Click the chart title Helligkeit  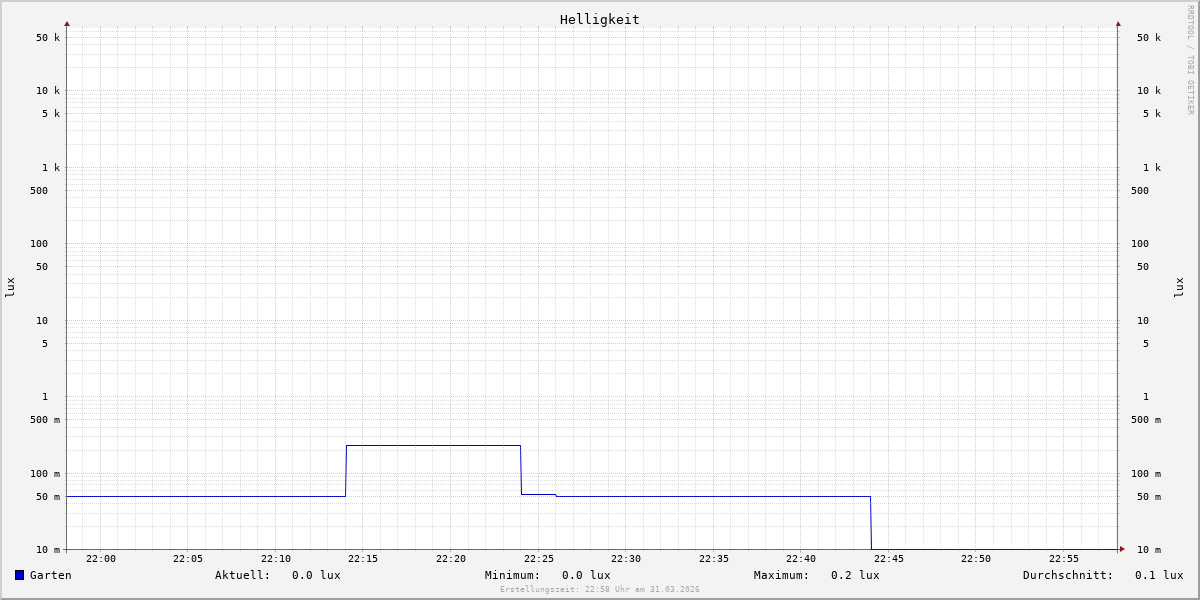[600, 20]
